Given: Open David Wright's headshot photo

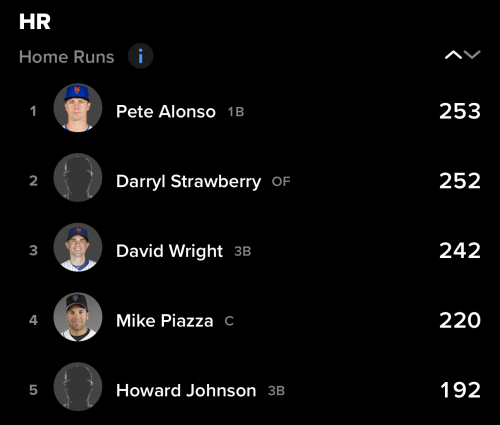Looking at the screenshot, I should 78,247.
